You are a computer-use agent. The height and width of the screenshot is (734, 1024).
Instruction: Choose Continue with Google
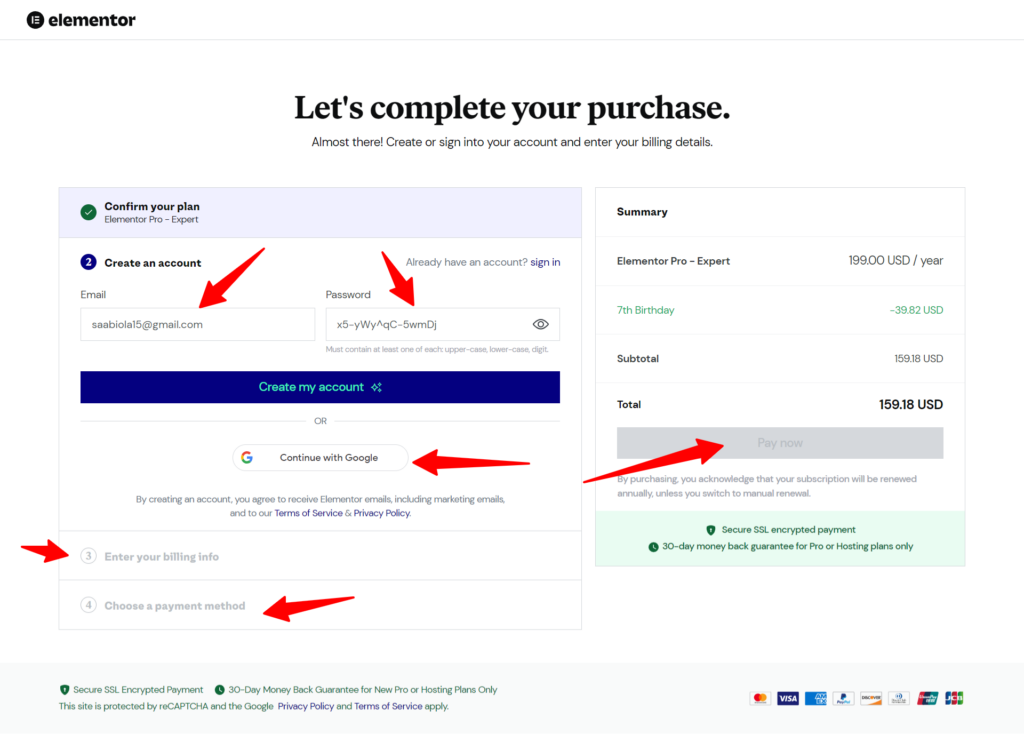(320, 457)
